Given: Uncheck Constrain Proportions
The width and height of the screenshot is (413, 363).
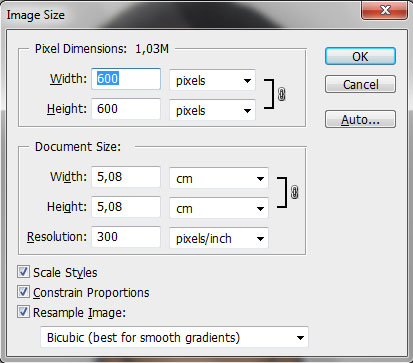Looking at the screenshot, I should click(23, 292).
